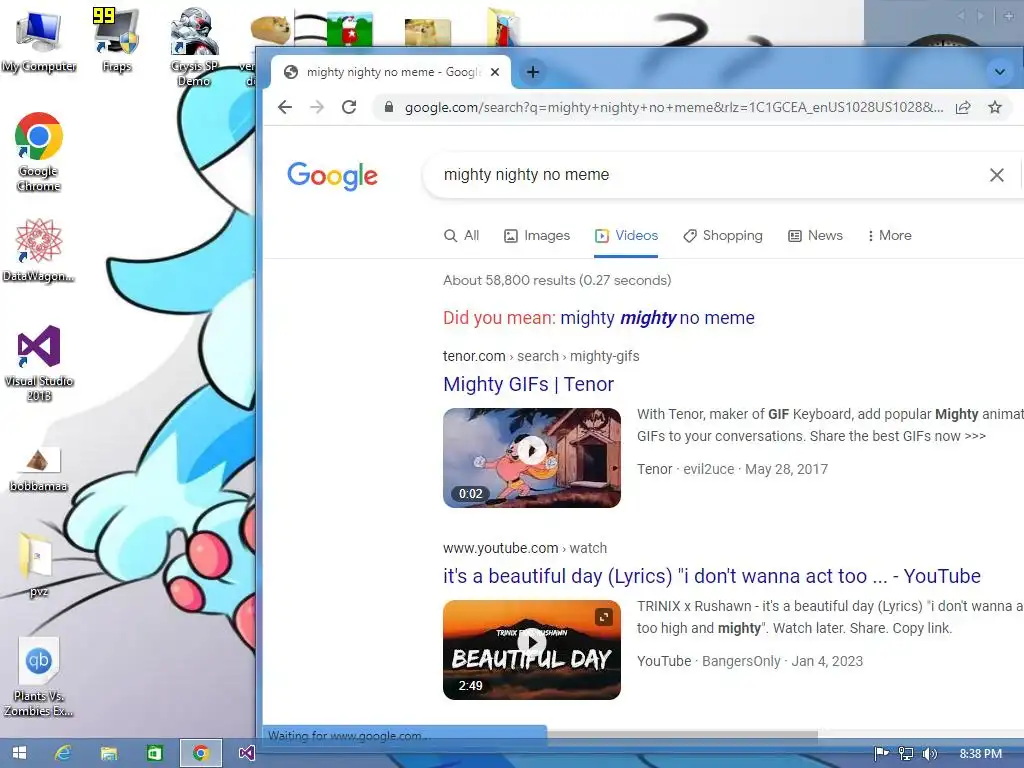Open the Chrome tab search chevron
1024x768 pixels.
(999, 72)
